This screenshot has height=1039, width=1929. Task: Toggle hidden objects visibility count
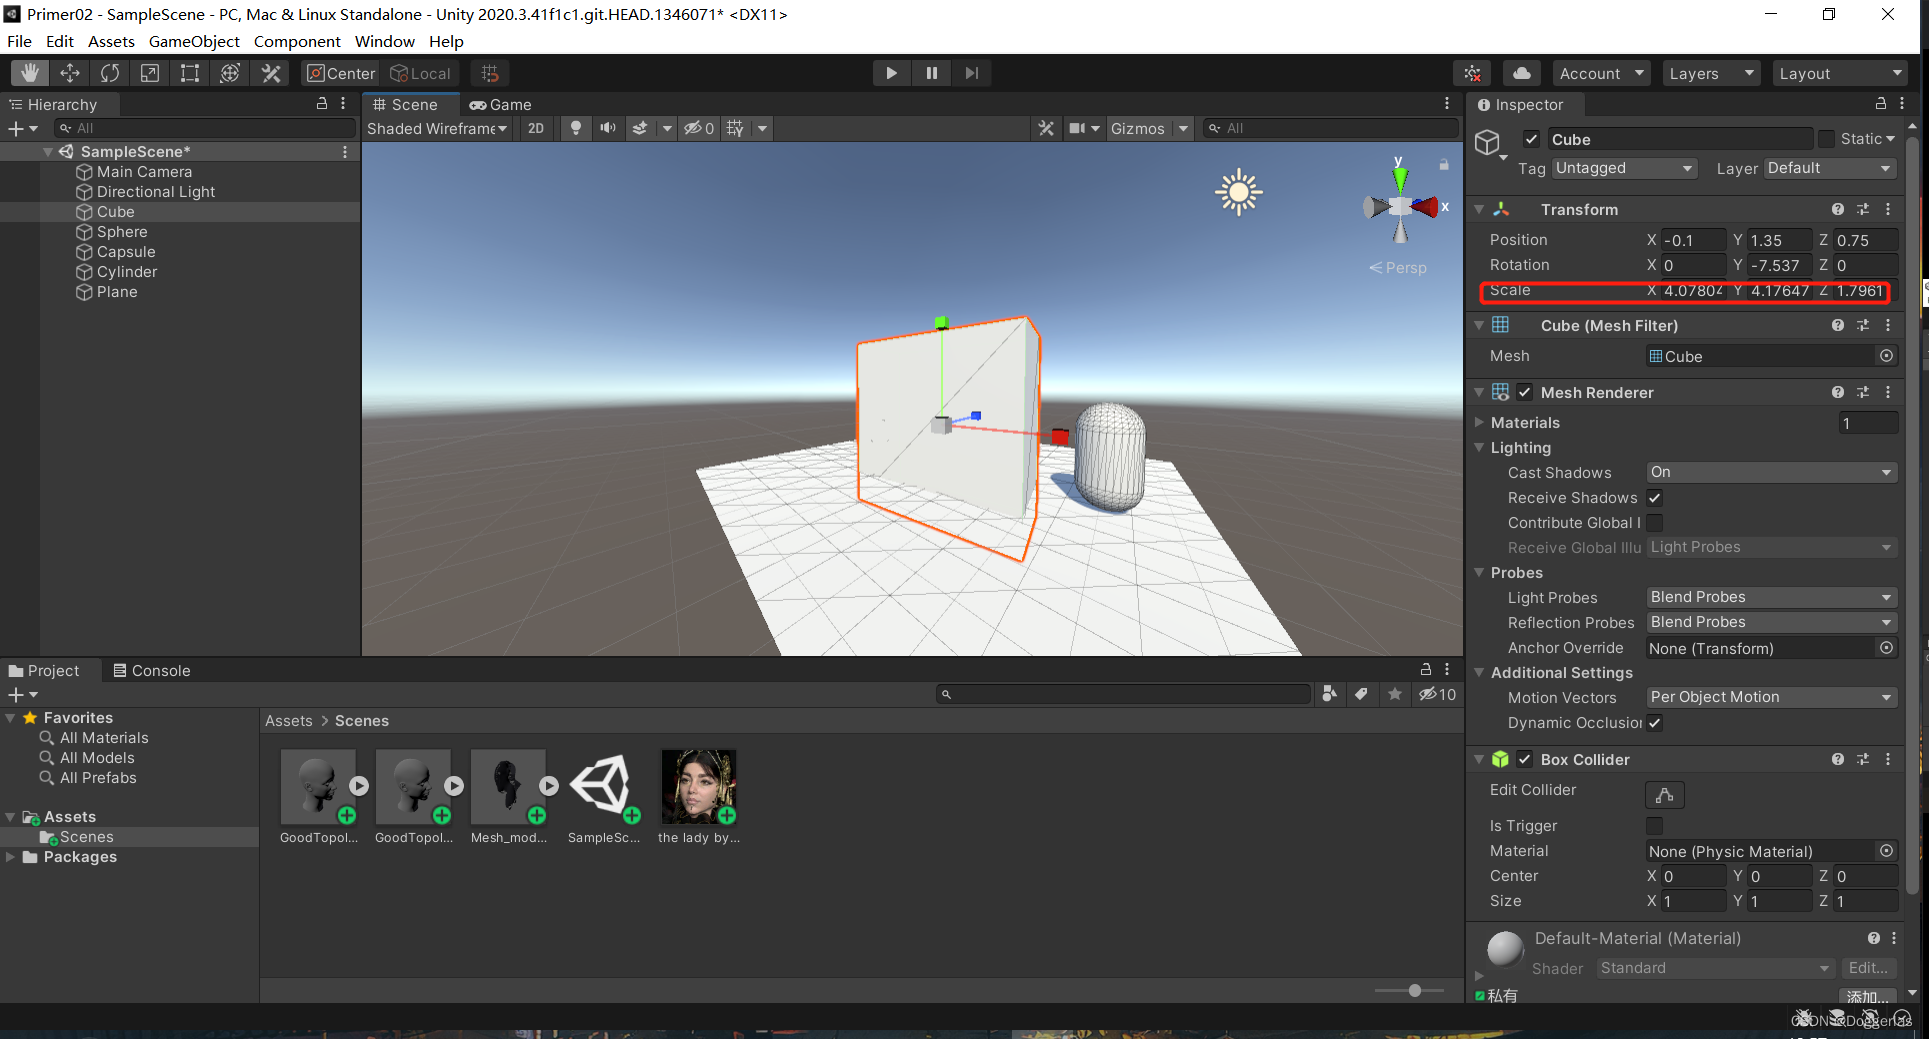699,128
